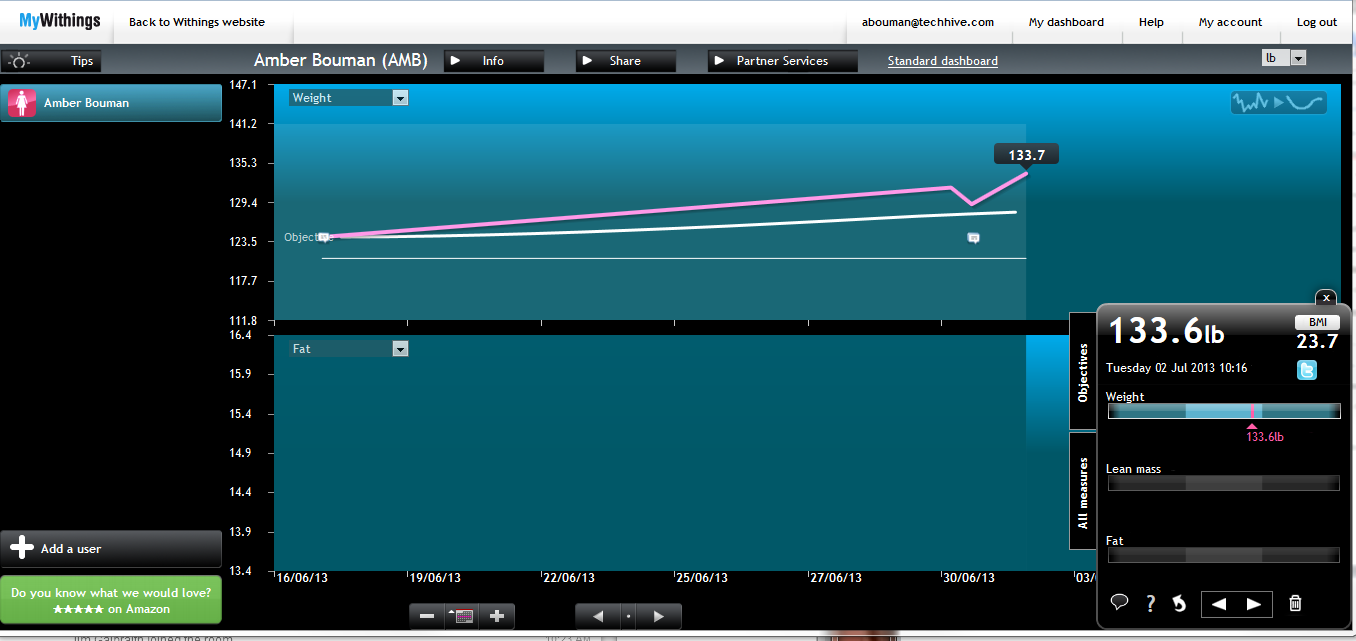The height and width of the screenshot is (641, 1356).
Task: Open the Standard dashboard link
Action: click(x=943, y=61)
